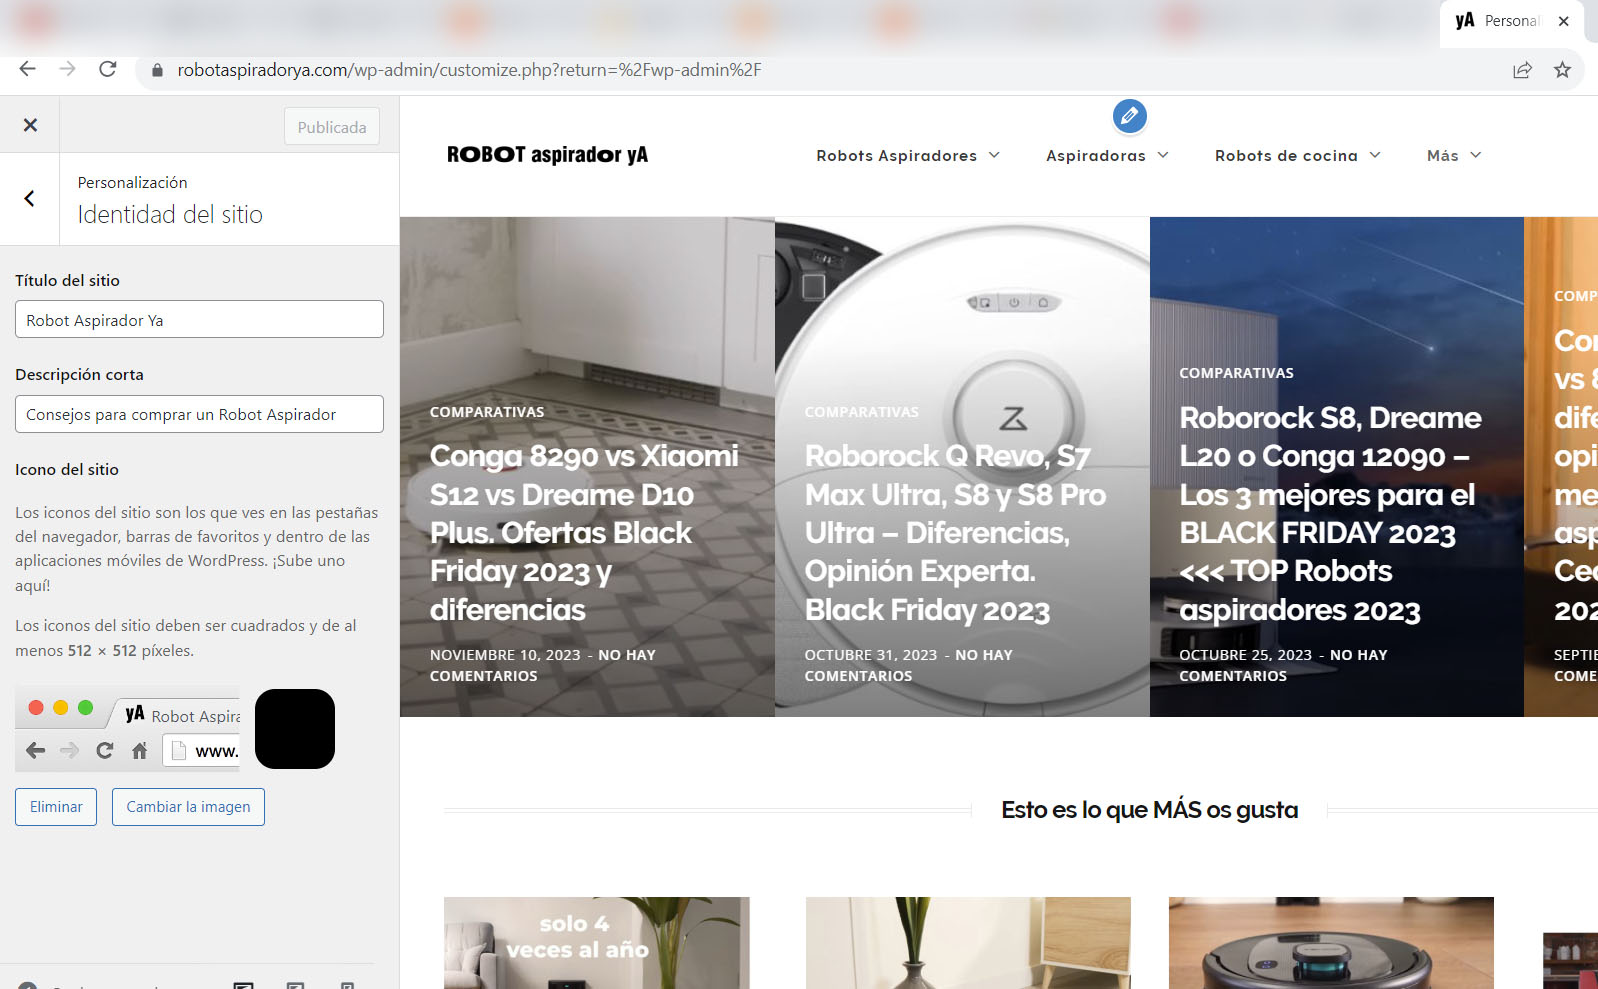
Task: Click the robot vacuum on wooden floor thumbnail
Action: click(x=1331, y=943)
